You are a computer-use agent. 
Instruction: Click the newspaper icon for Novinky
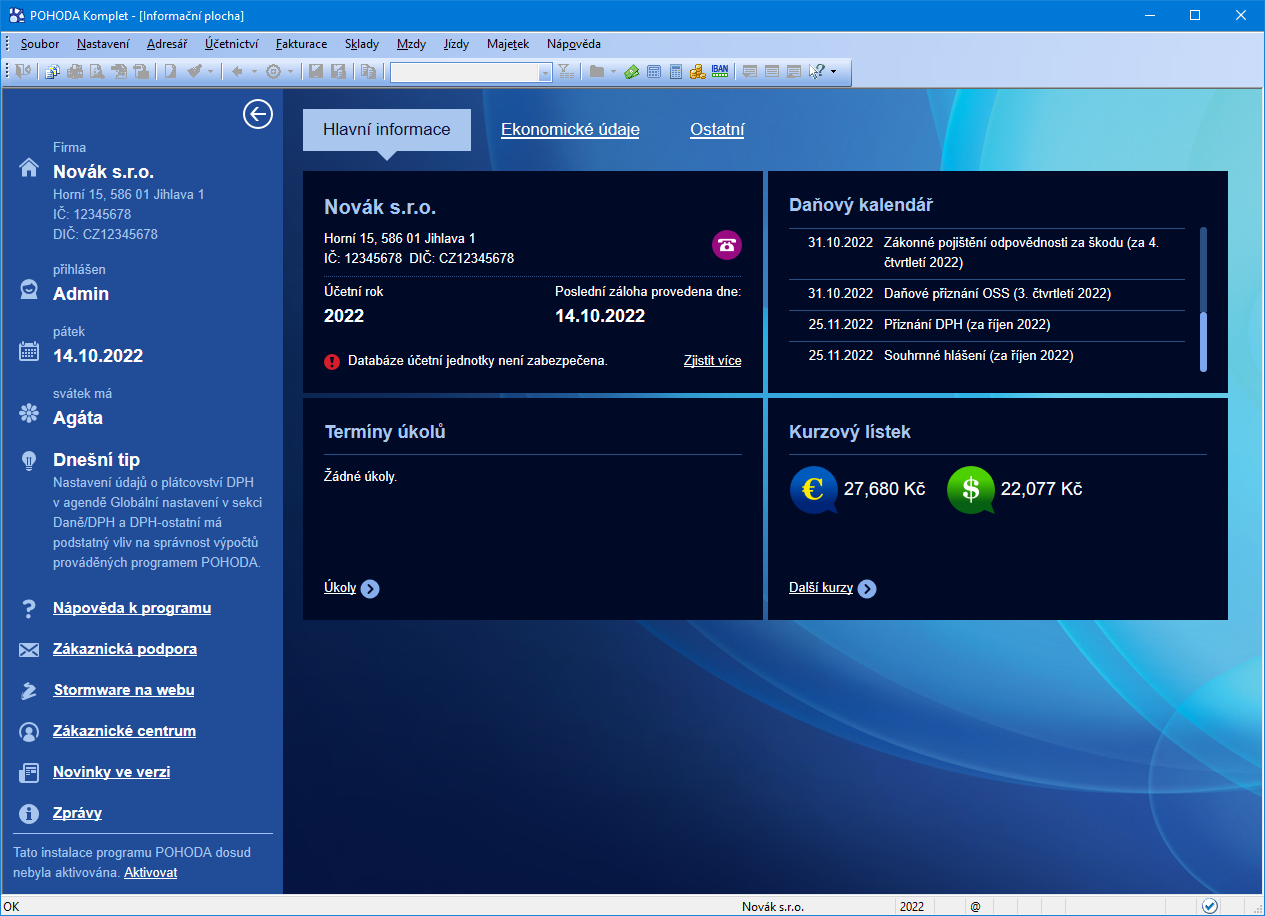click(29, 773)
